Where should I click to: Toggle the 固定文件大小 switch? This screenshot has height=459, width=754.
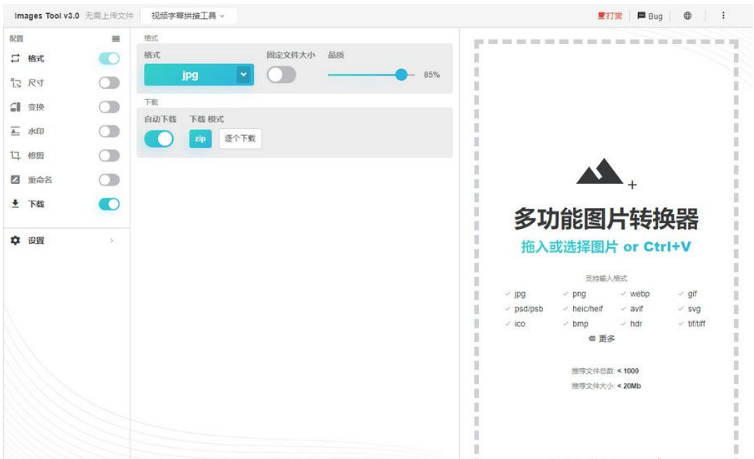click(281, 75)
